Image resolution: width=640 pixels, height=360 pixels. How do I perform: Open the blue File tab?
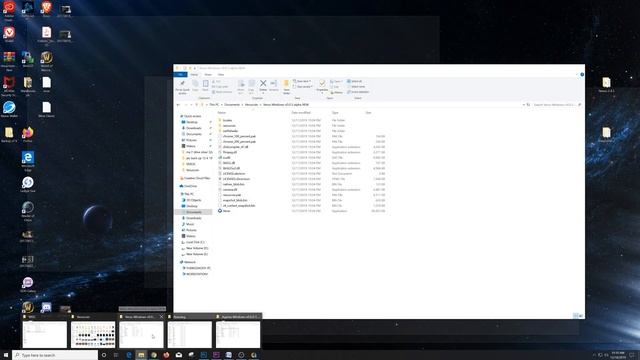pyautogui.click(x=180, y=75)
